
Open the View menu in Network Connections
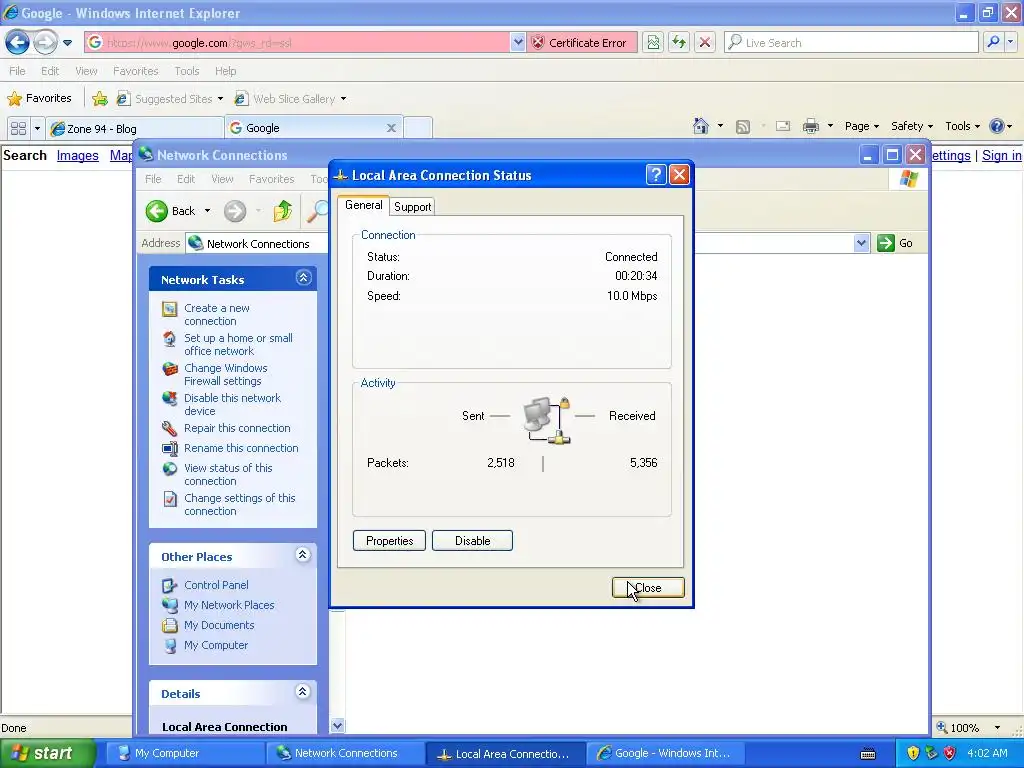222,179
